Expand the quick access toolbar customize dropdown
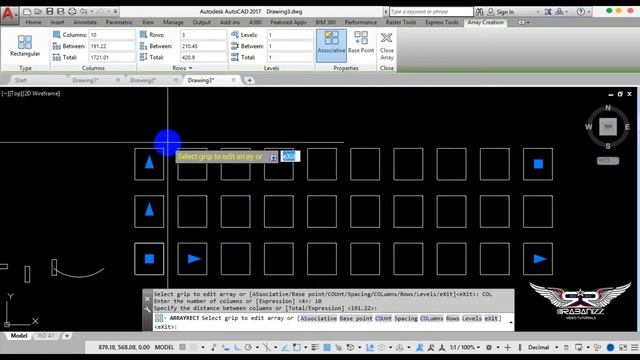This screenshot has height=360, width=640. point(116,12)
